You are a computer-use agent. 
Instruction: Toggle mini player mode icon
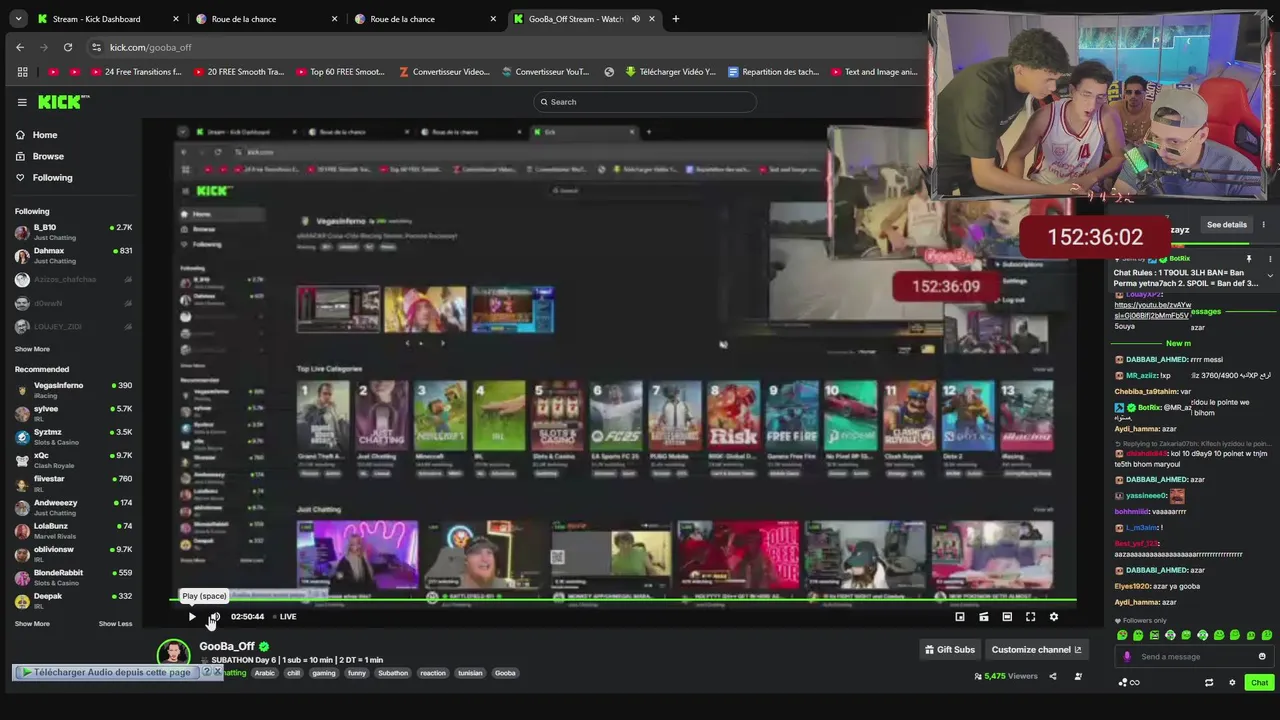tap(960, 617)
